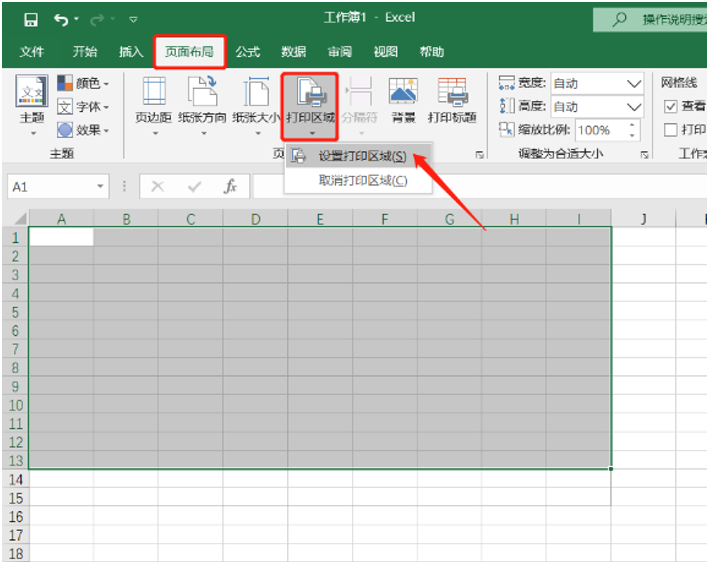This screenshot has width=707, height=562.
Task: Select row 13 header
Action: coord(15,461)
